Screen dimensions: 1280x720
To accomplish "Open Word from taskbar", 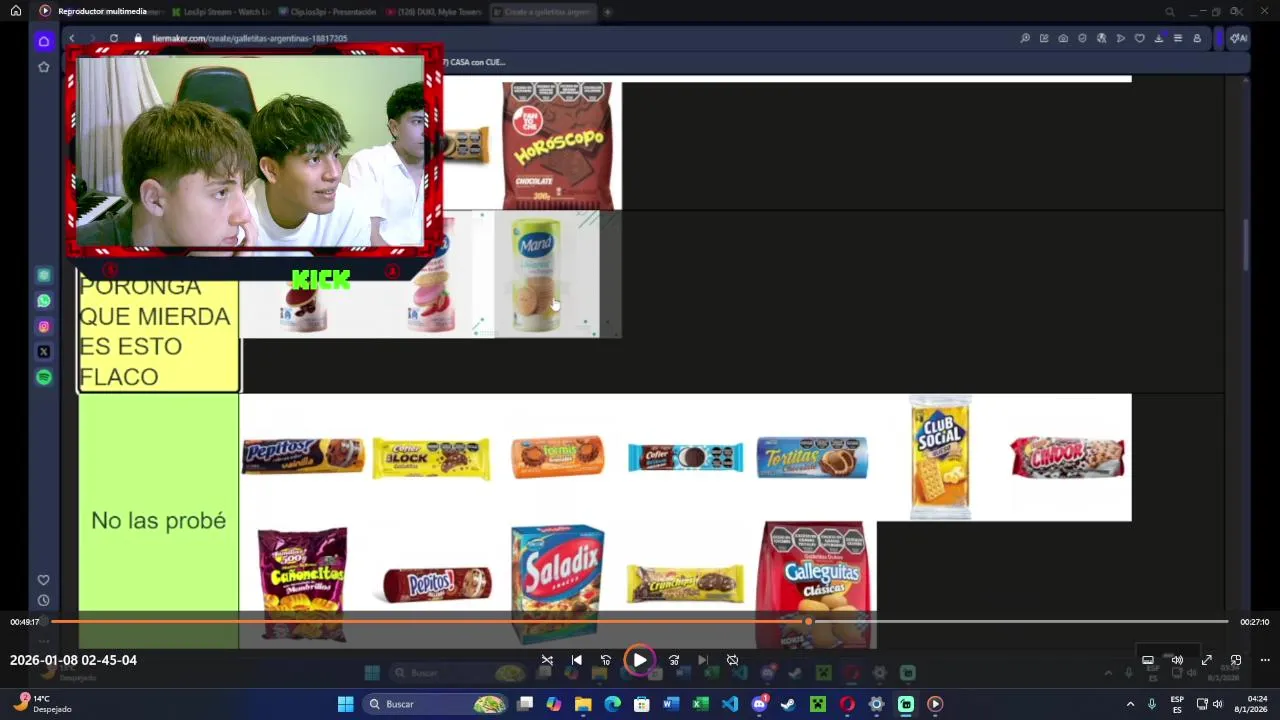I will 671,704.
